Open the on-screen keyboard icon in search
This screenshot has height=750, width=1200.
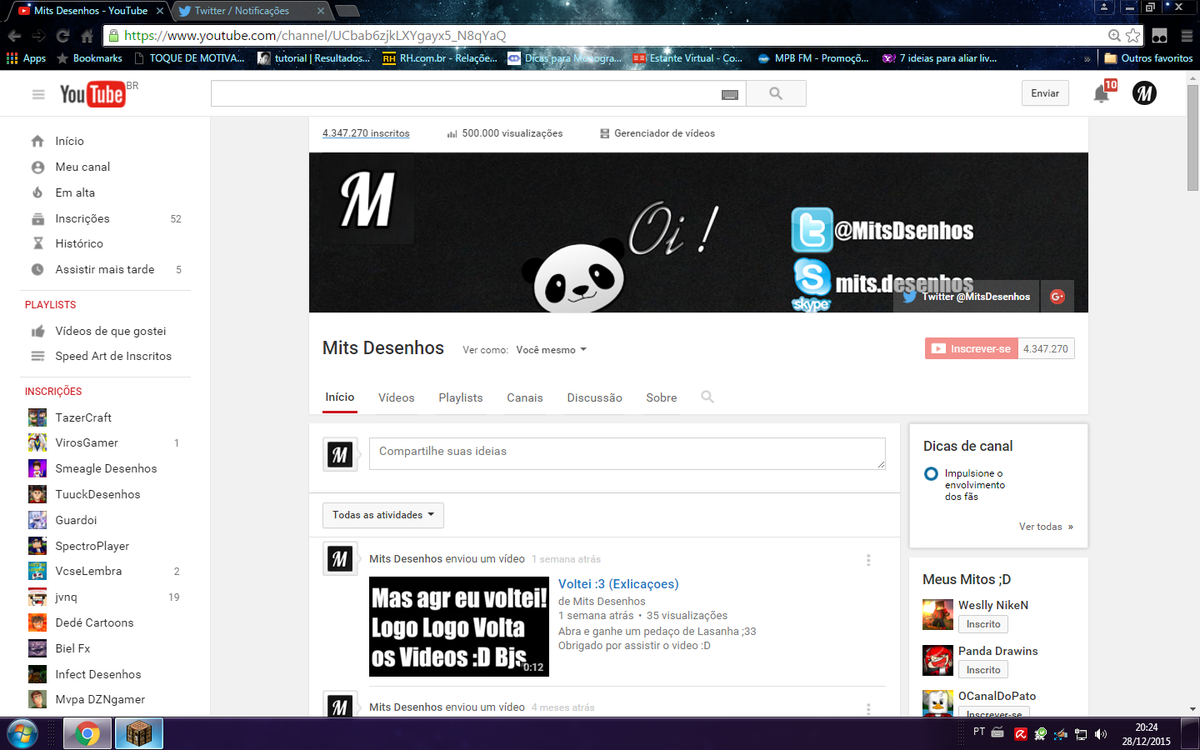[x=729, y=94]
